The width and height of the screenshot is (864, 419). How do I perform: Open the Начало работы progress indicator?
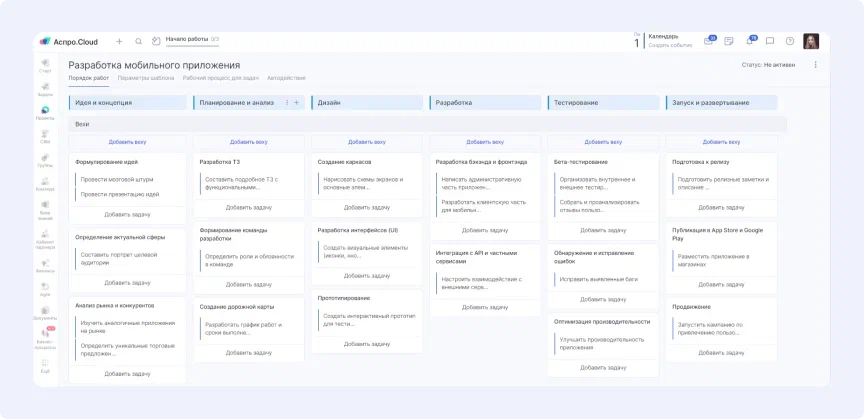(192, 39)
